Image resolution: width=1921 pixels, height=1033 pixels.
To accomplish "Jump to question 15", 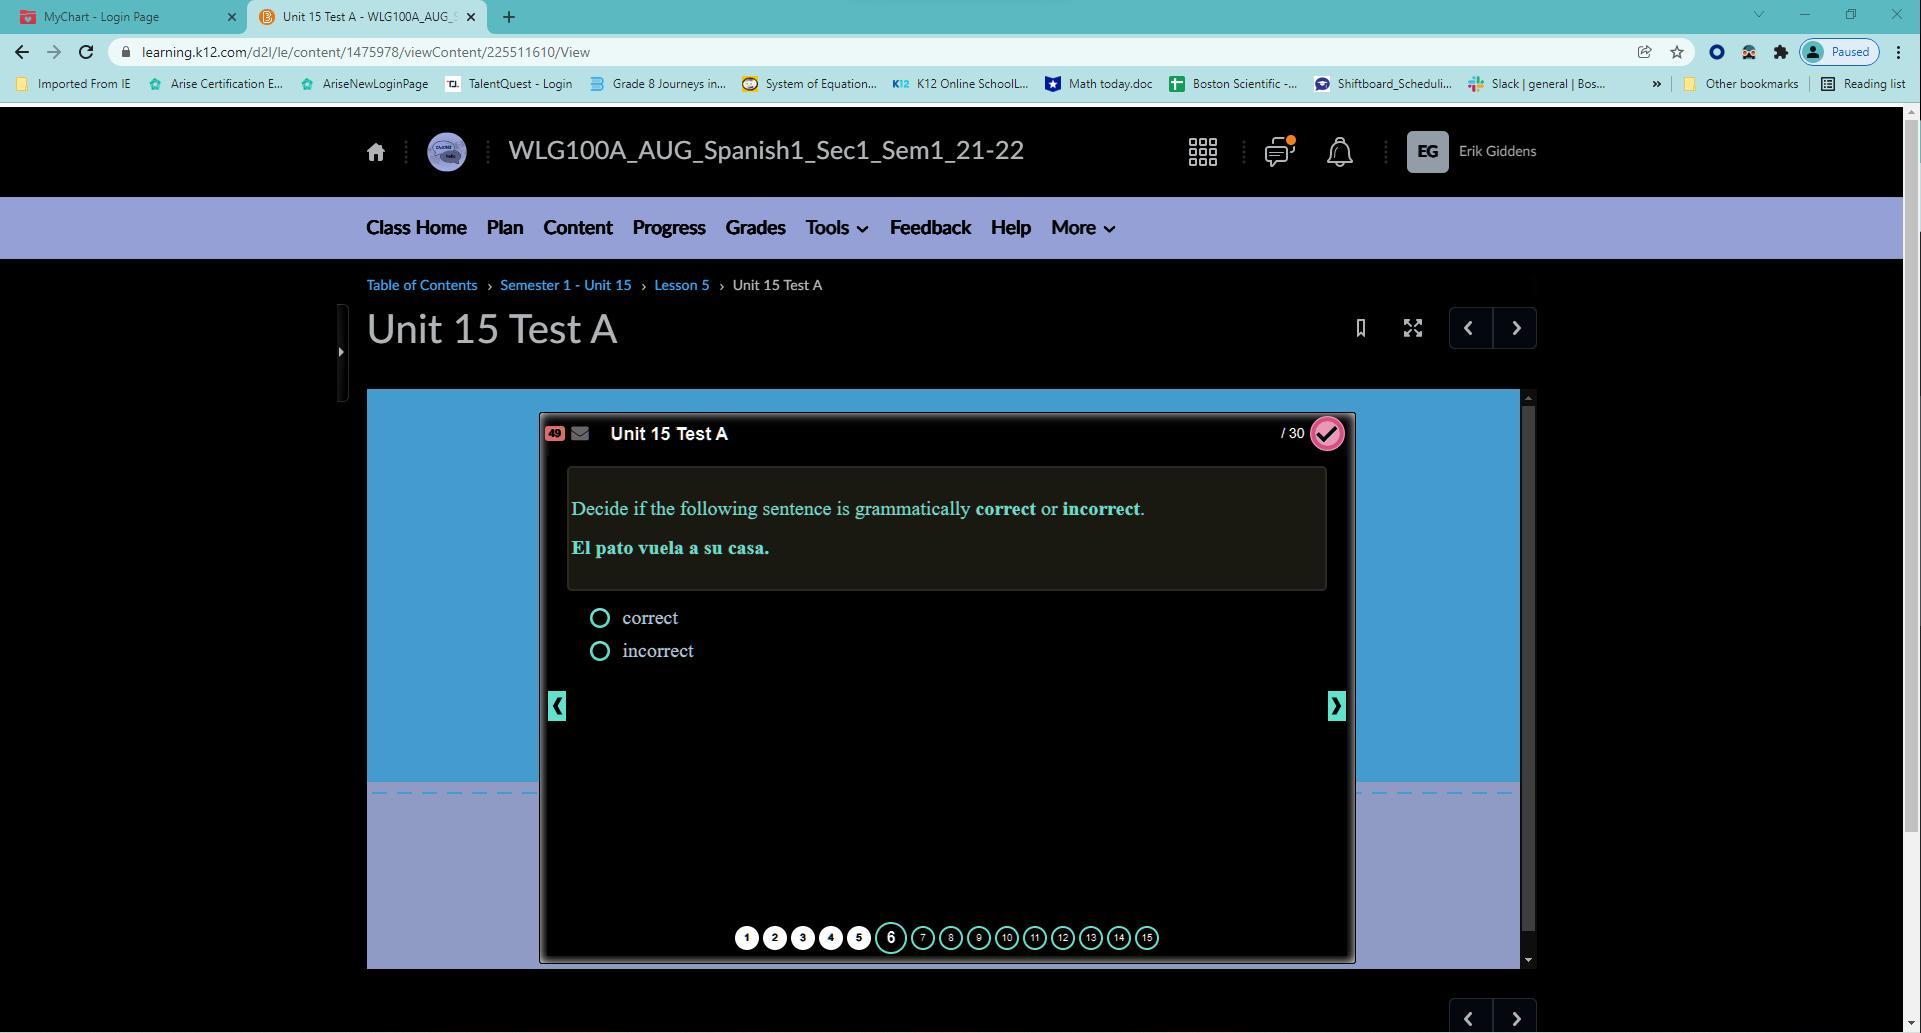I will tap(1146, 938).
